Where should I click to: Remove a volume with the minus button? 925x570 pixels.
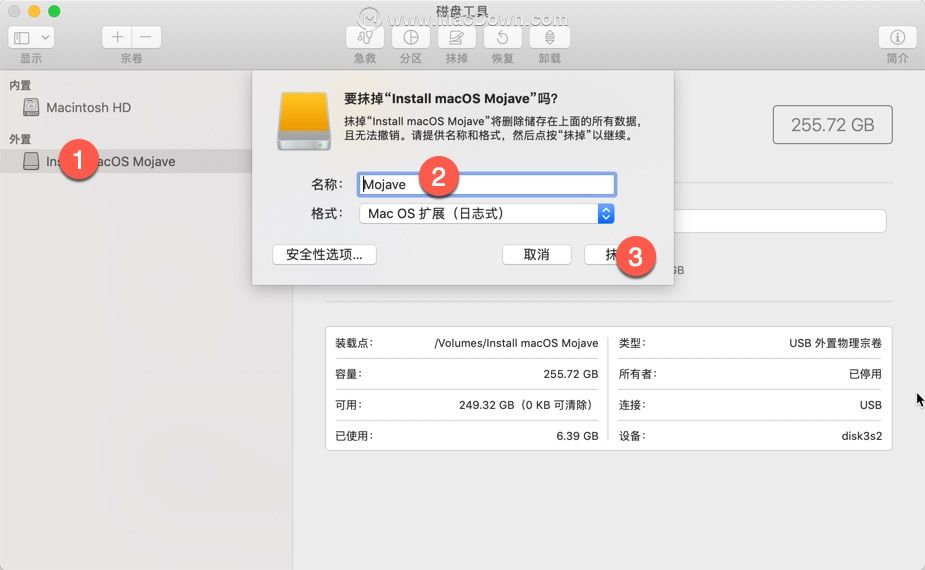coord(146,37)
